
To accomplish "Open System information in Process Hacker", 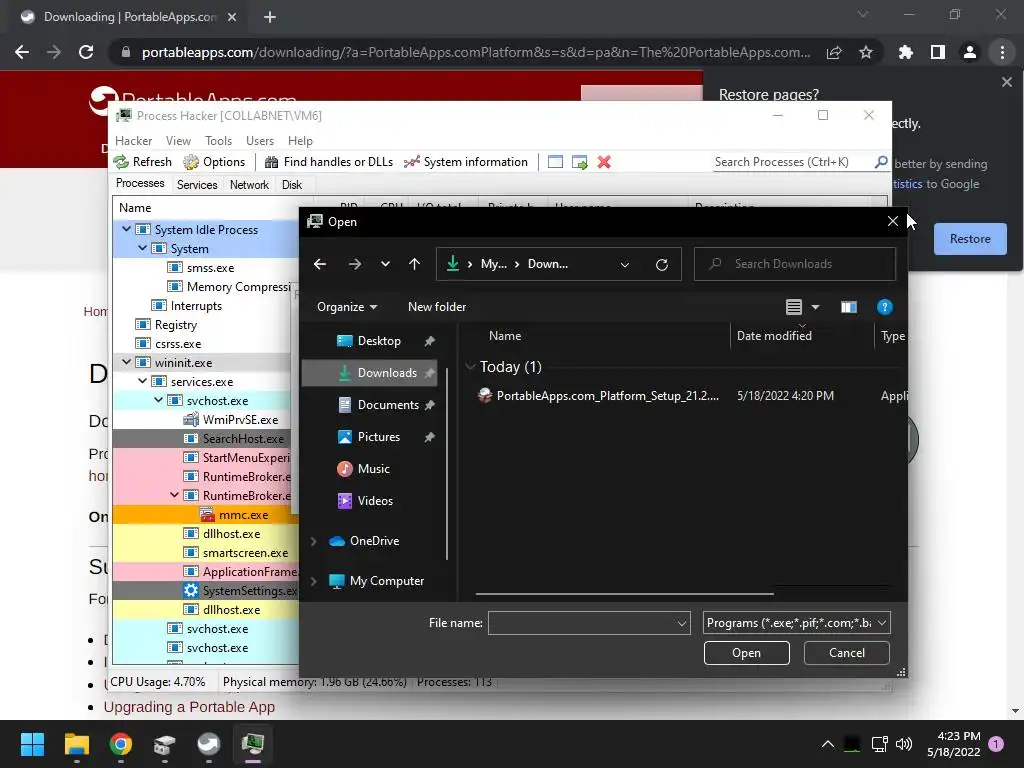I will [466, 162].
